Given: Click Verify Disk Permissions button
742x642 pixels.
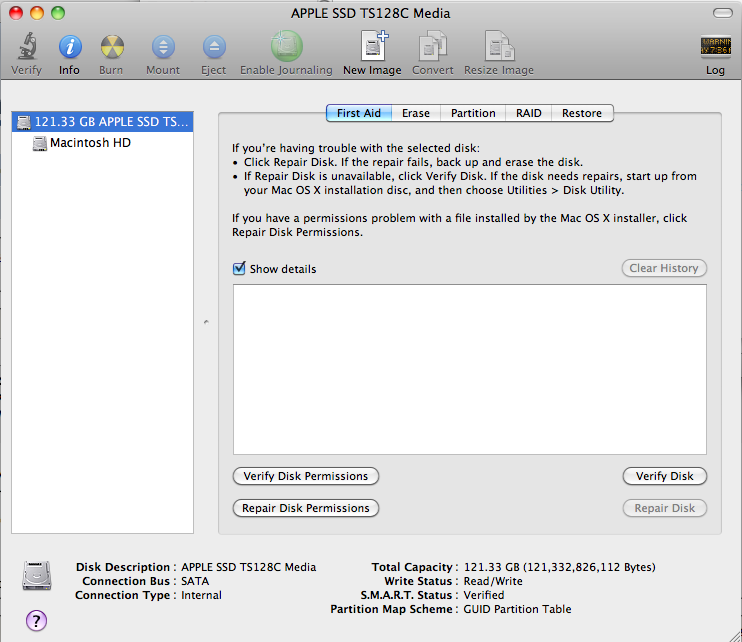Looking at the screenshot, I should pyautogui.click(x=306, y=476).
